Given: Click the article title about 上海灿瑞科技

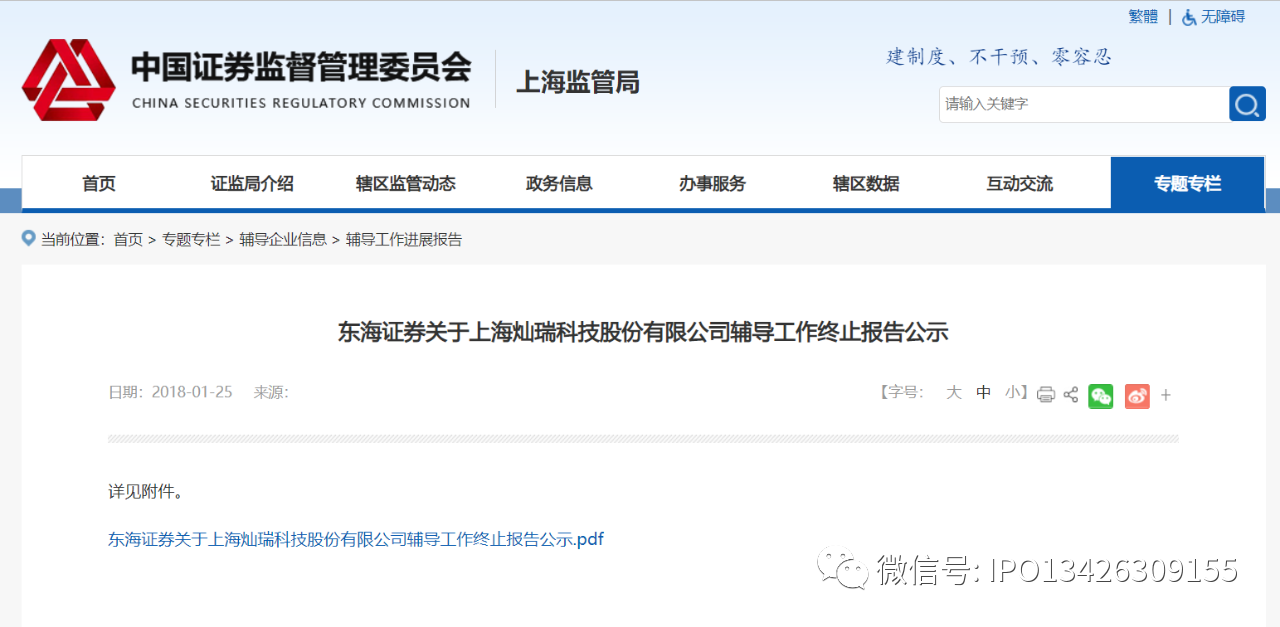Looking at the screenshot, I should tap(643, 332).
